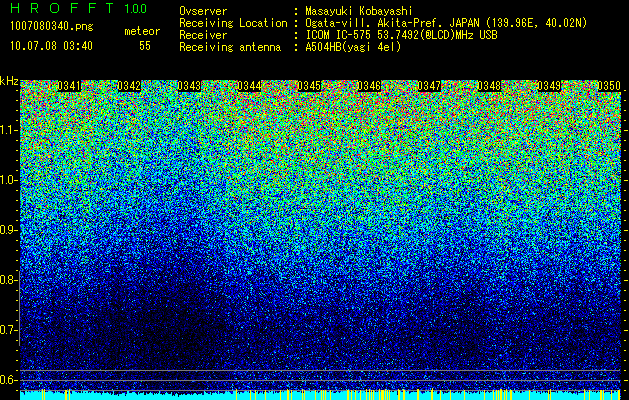The width and height of the screenshot is (629, 400).
Task: Click the 0348 time marker label
Action: click(x=489, y=86)
